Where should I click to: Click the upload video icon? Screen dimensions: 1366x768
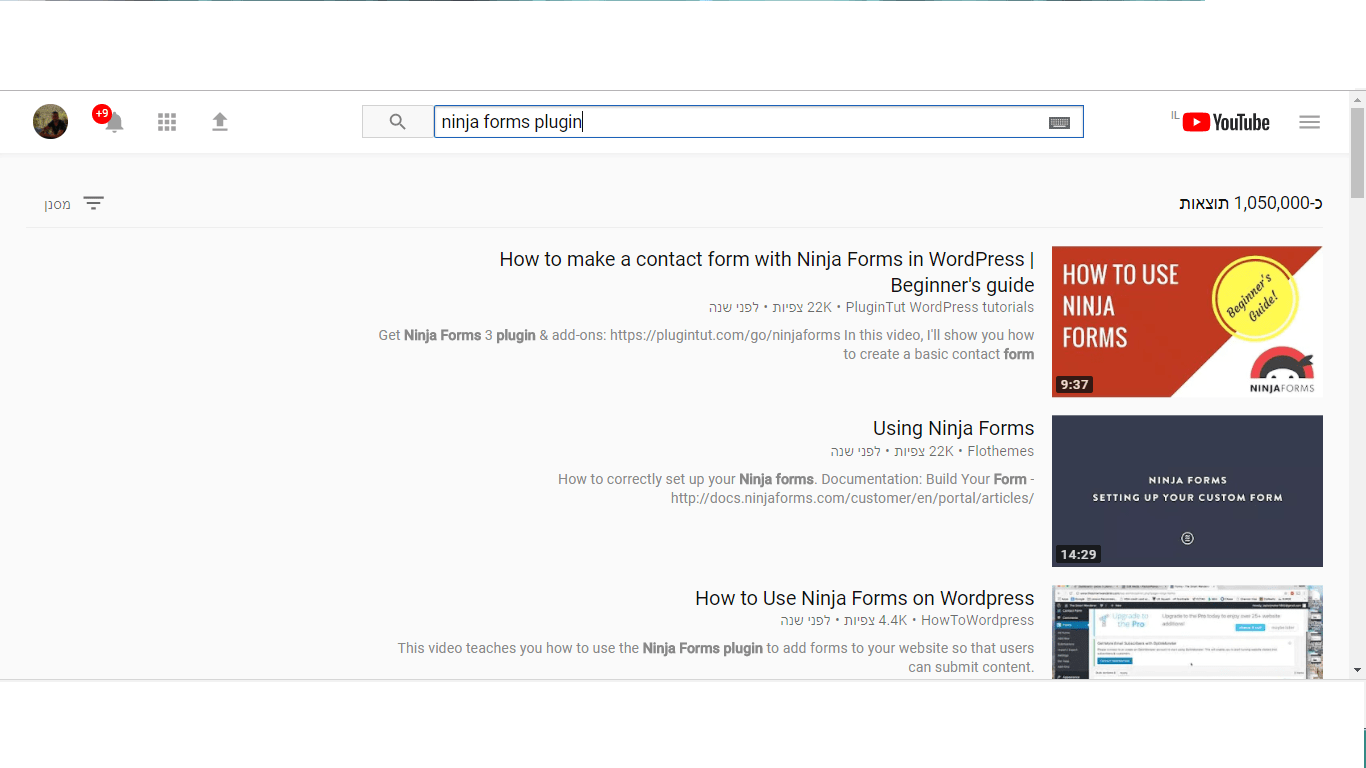220,122
